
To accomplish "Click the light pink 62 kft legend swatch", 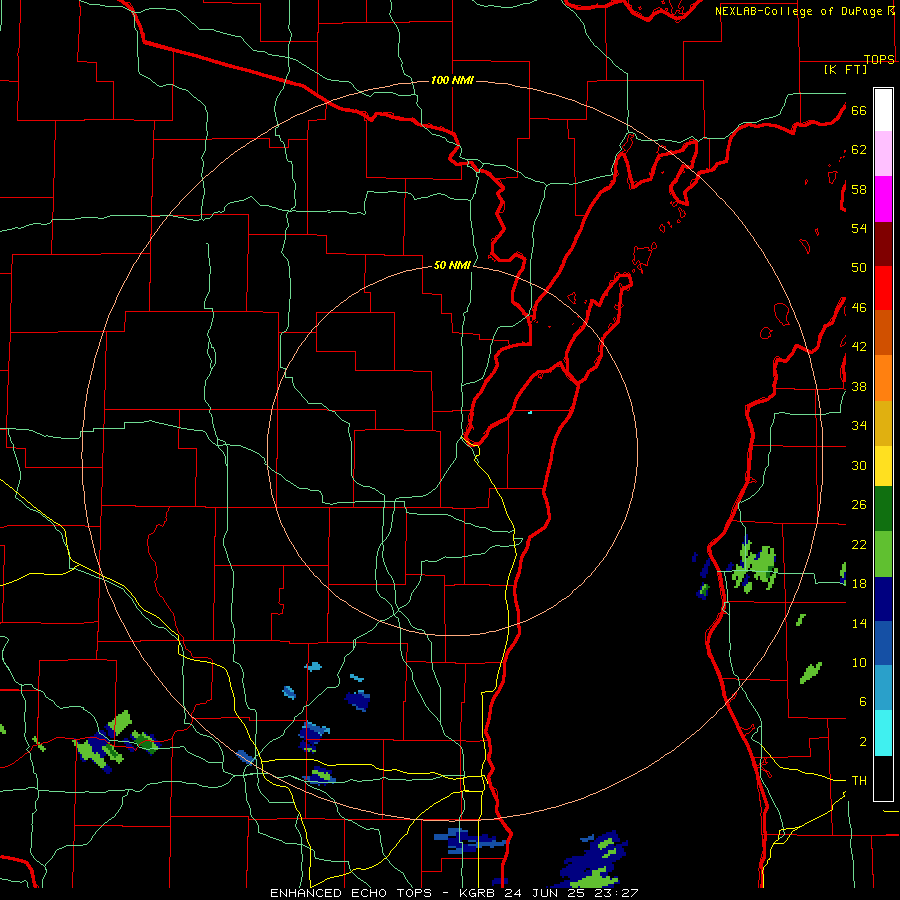I will coord(883,153).
